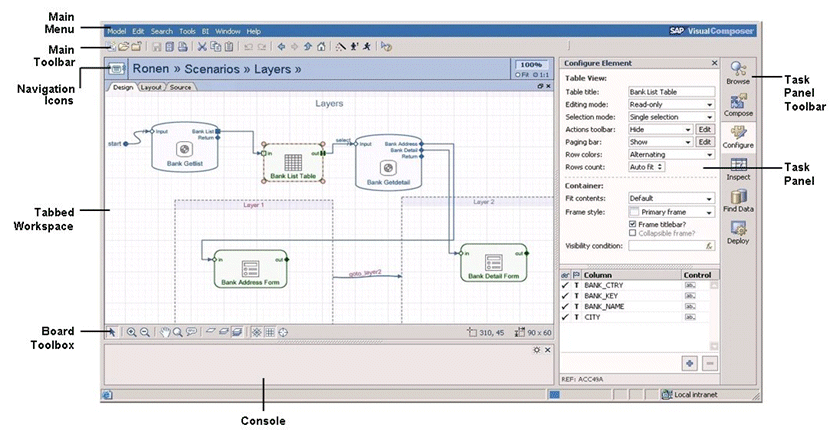Screen dimensions: 830x431
Task: Click the plus add column button
Action: [689, 364]
